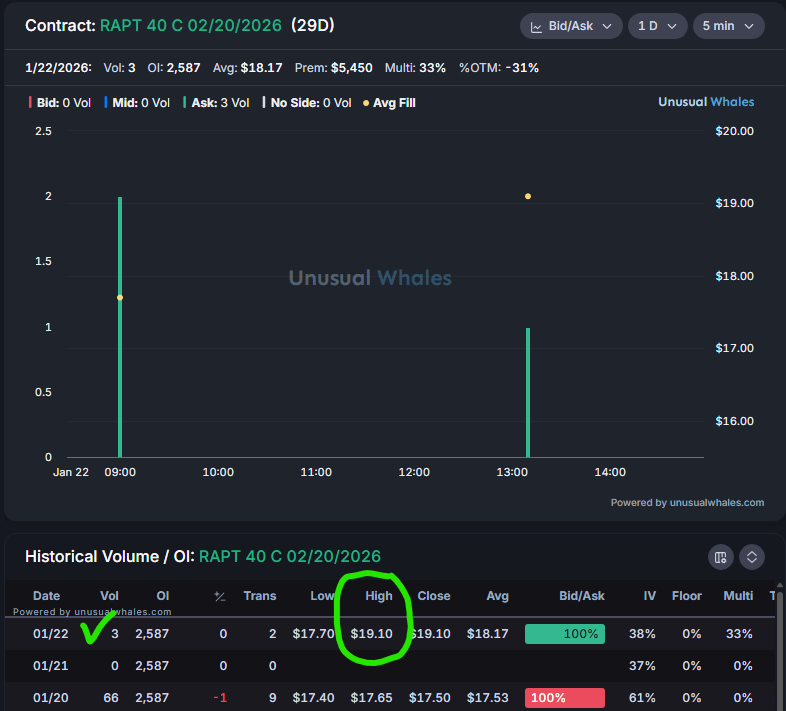Click the 09:00 green ask volume bar

(120, 327)
